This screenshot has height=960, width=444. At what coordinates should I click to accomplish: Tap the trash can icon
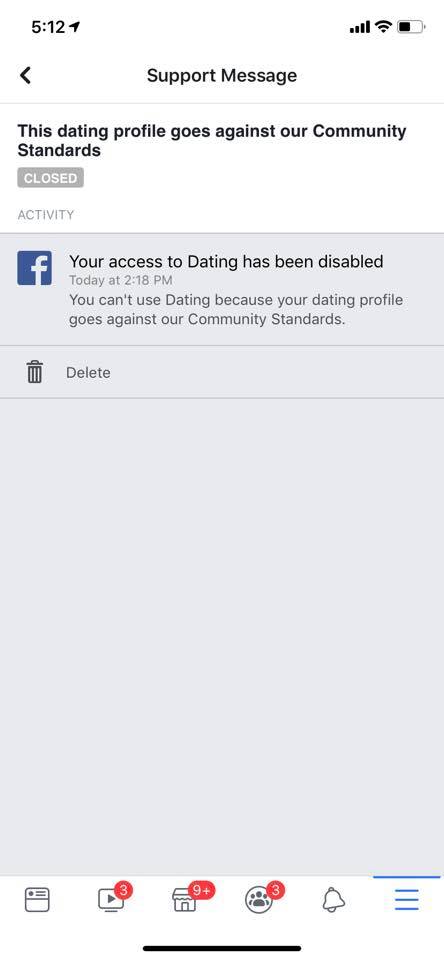tap(35, 372)
